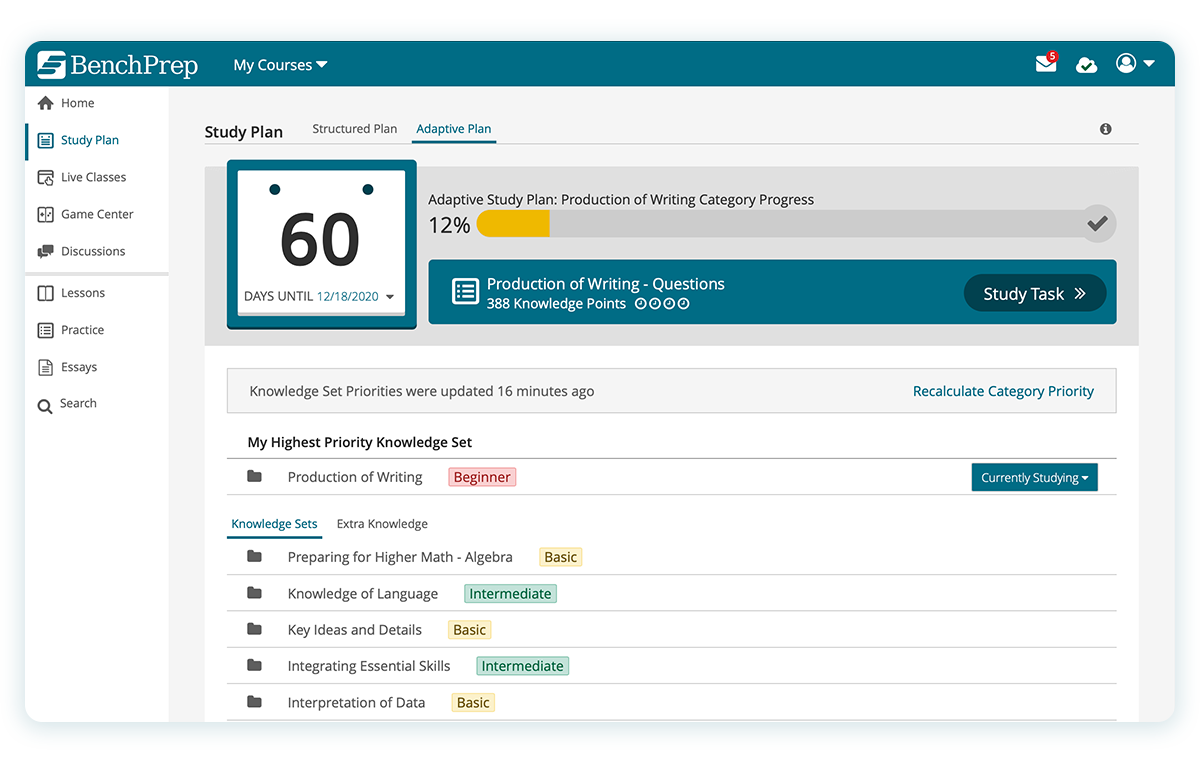The image size is (1200, 763).
Task: Click the Study Task button
Action: click(x=1035, y=294)
